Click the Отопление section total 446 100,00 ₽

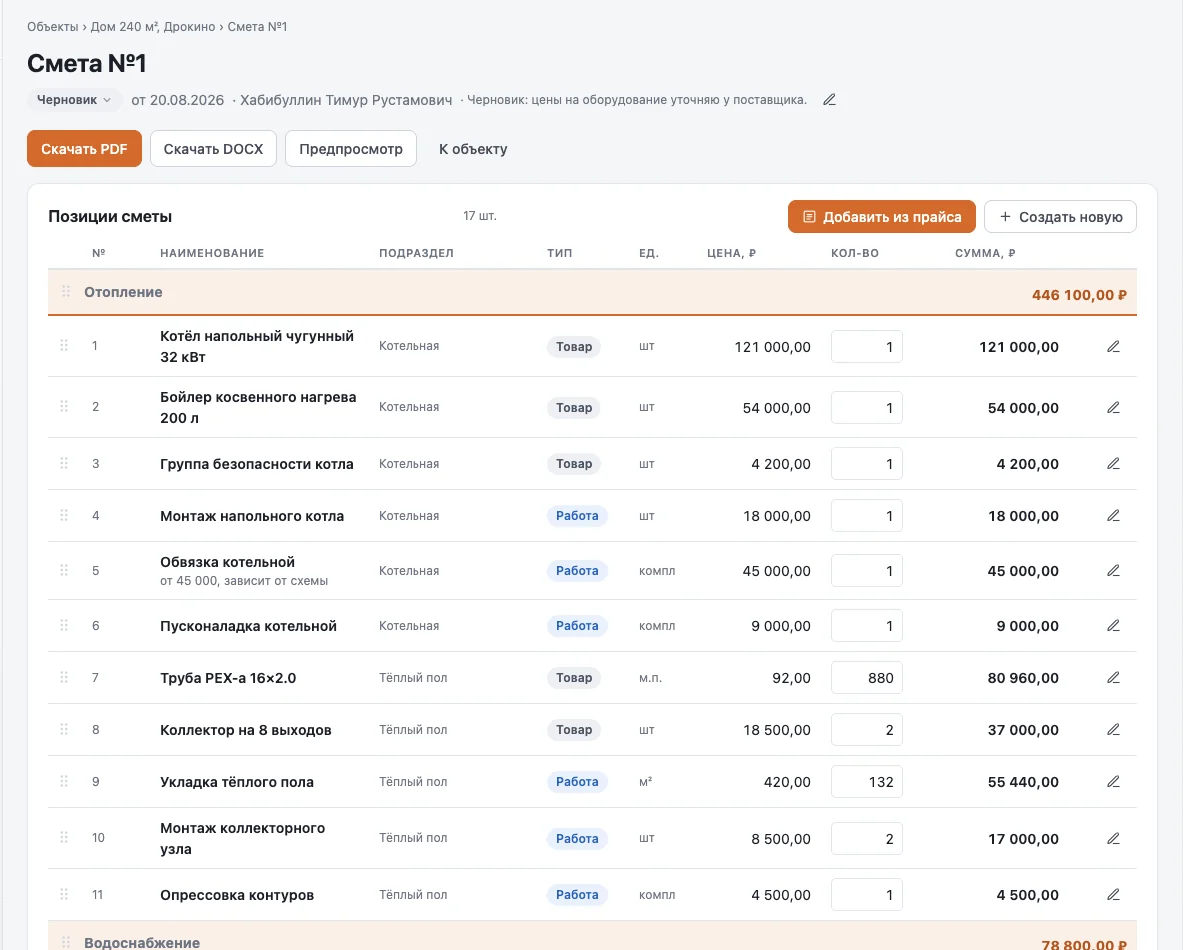[x=1079, y=295]
